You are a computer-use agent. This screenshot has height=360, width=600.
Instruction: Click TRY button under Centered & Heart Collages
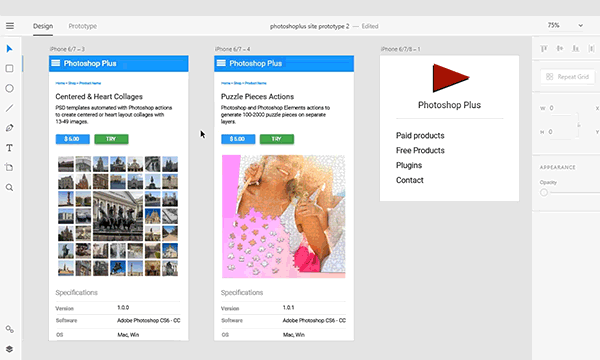pyautogui.click(x=111, y=139)
